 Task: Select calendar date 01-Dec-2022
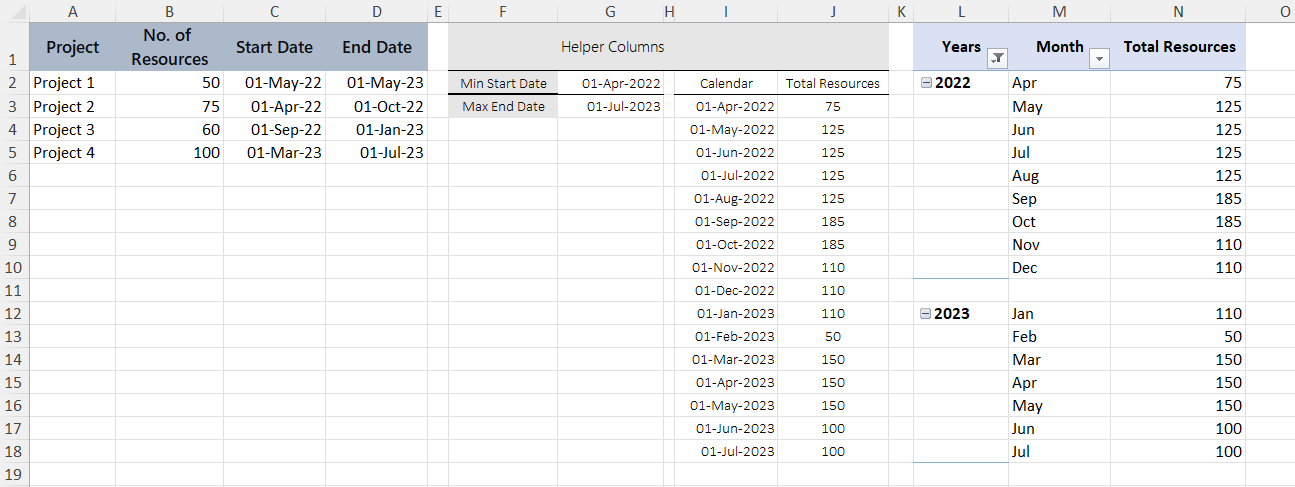726,290
